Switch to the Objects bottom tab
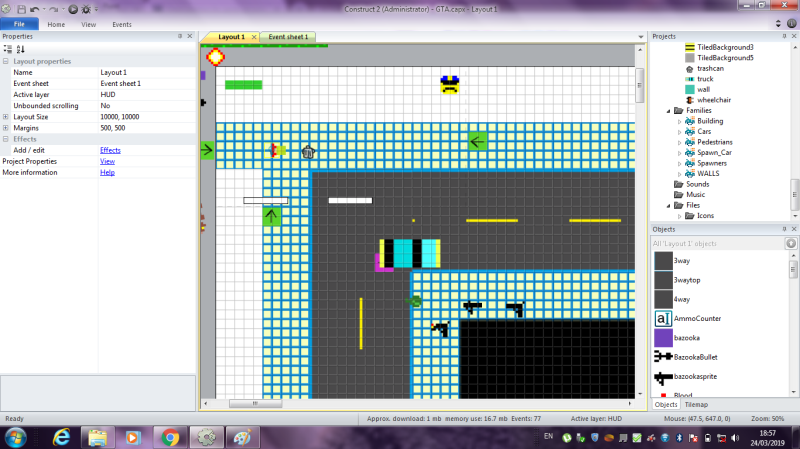Viewport: 800px width, 449px height. point(666,405)
